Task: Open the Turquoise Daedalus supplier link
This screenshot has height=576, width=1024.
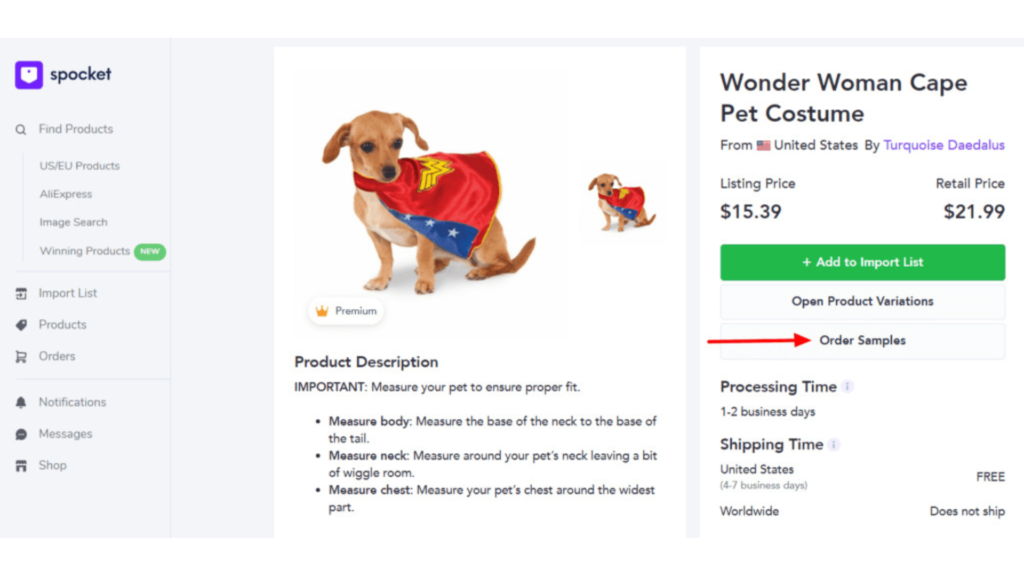Action: (x=944, y=145)
